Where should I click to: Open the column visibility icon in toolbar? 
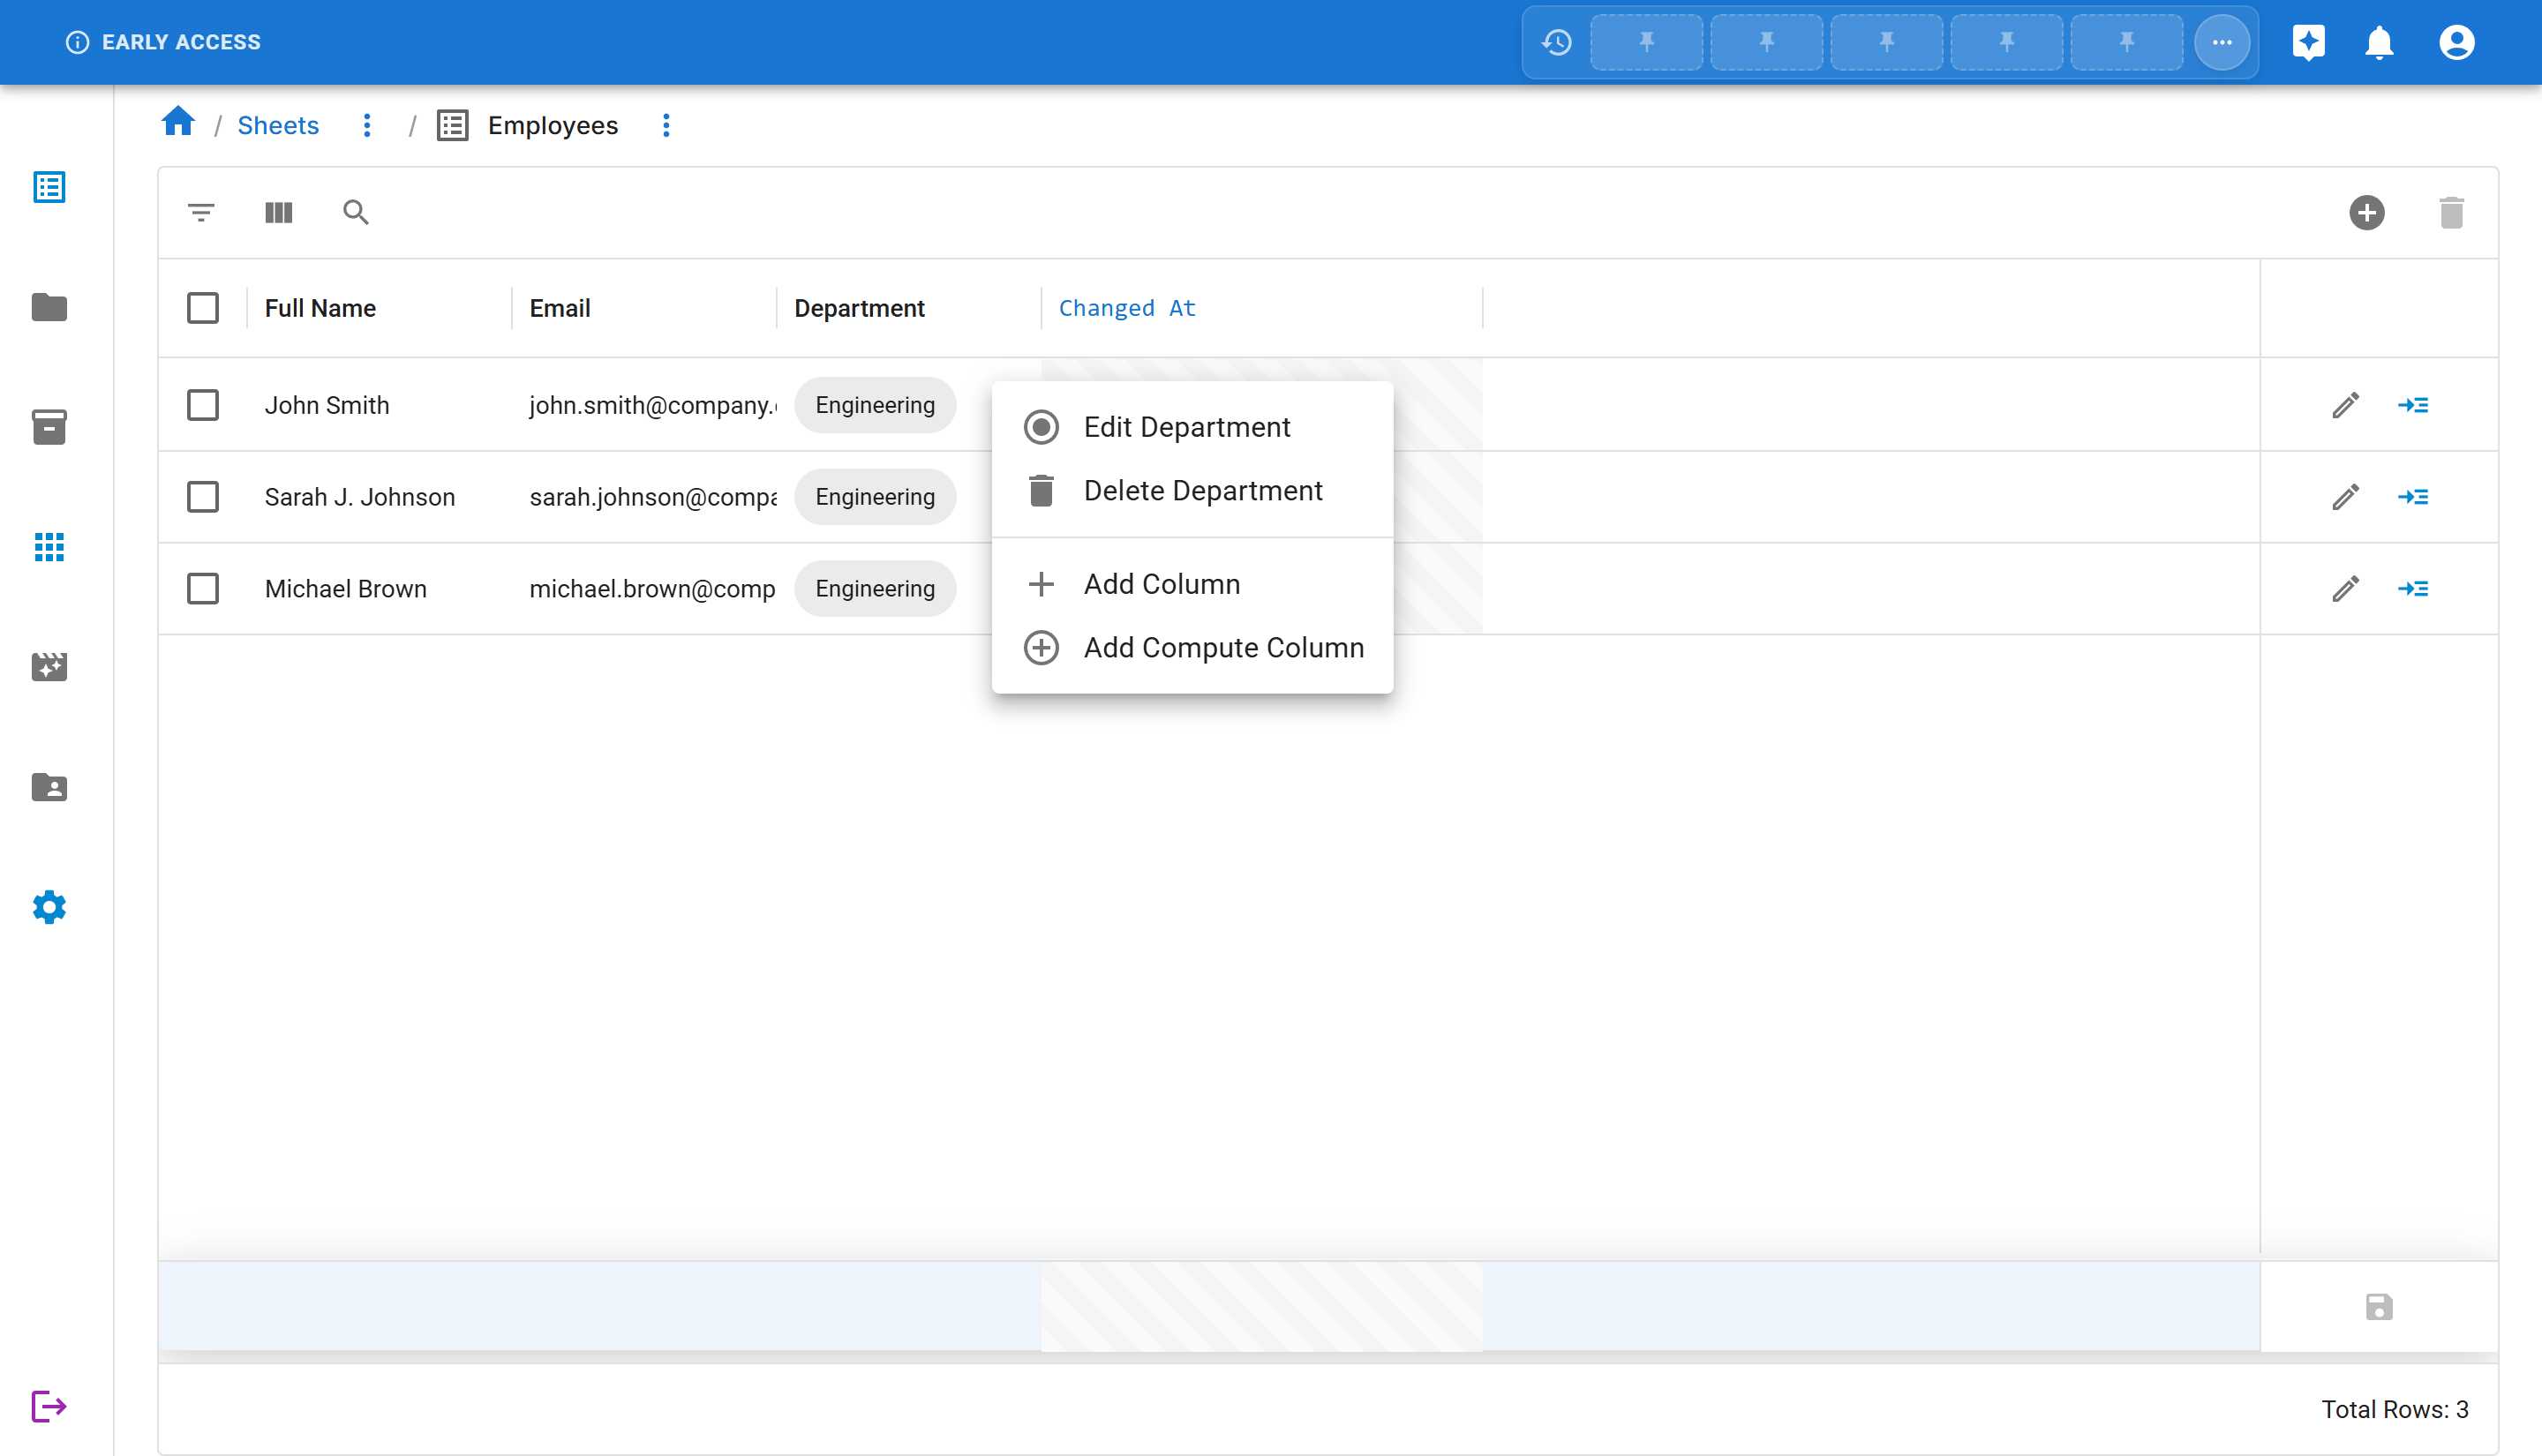pos(278,213)
